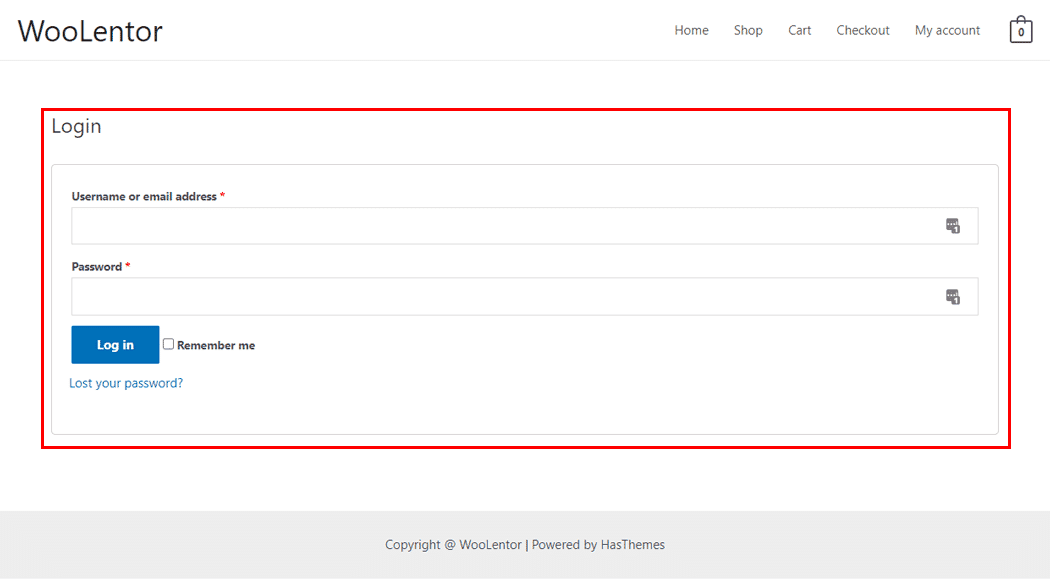
Task: Focus the Username or email address field
Action: click(500, 226)
